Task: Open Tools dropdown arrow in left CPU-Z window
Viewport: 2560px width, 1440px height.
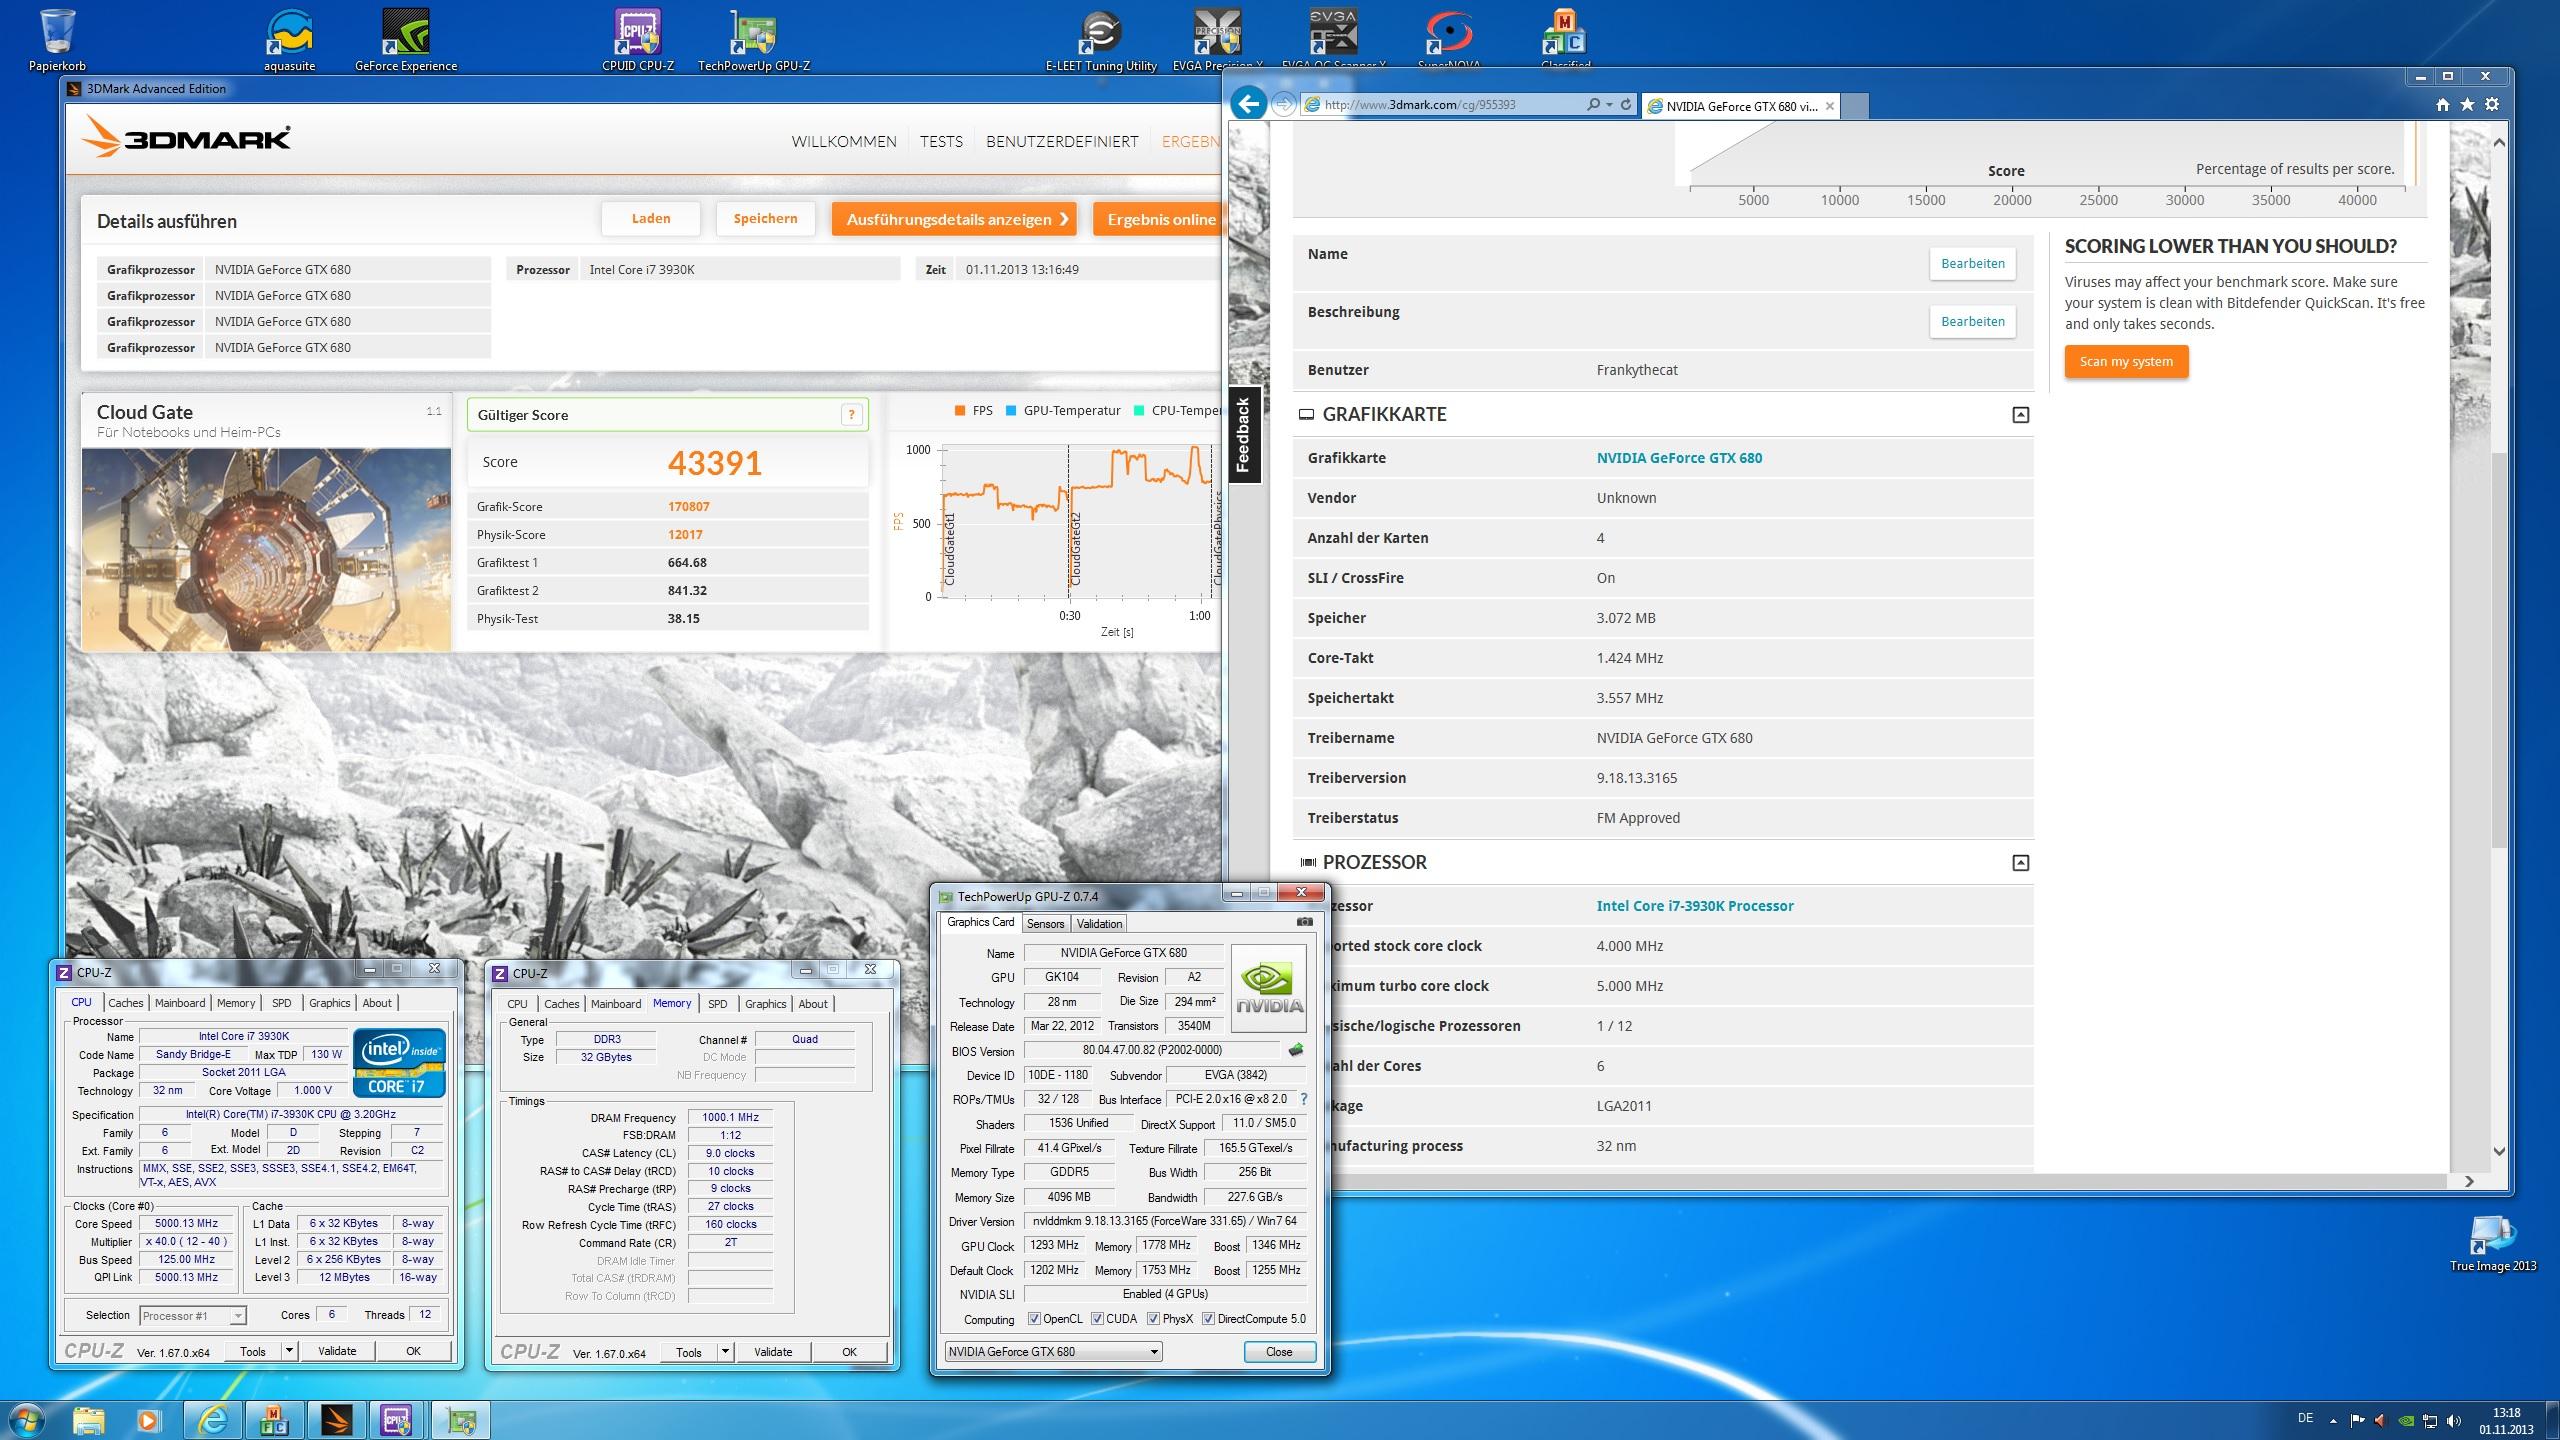Action: coord(289,1351)
